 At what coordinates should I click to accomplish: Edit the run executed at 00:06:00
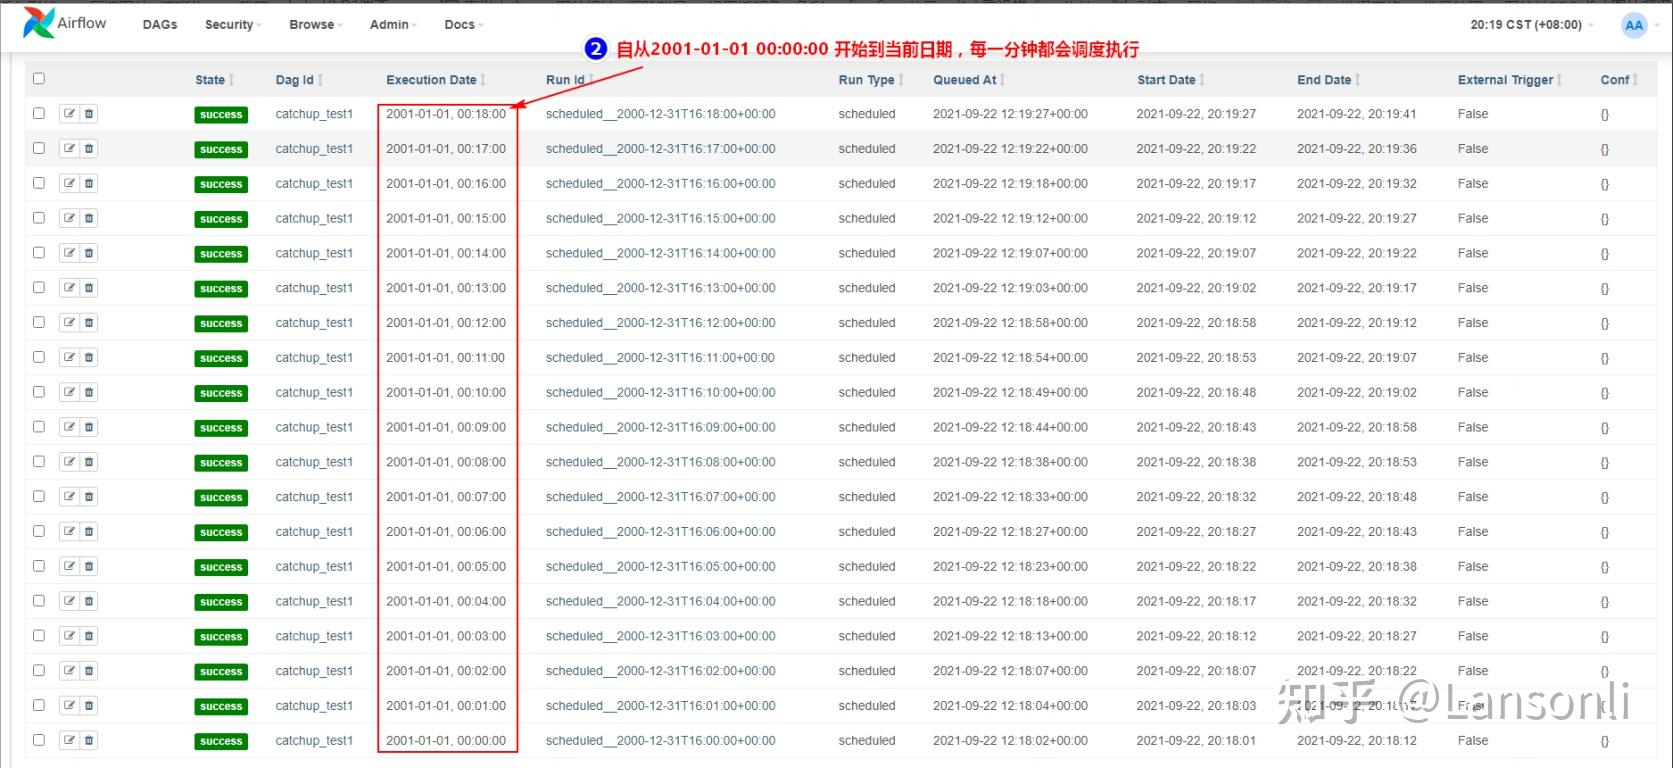(69, 532)
